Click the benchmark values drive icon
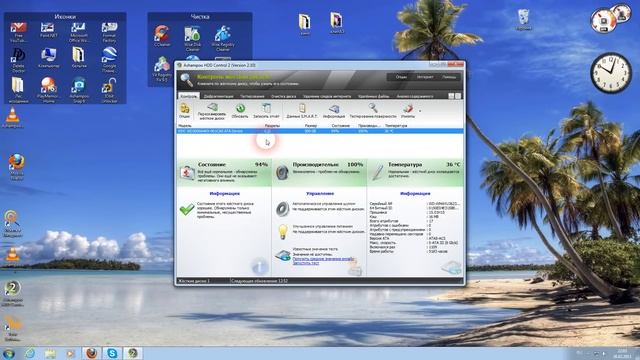The image size is (640, 360). click(282, 256)
